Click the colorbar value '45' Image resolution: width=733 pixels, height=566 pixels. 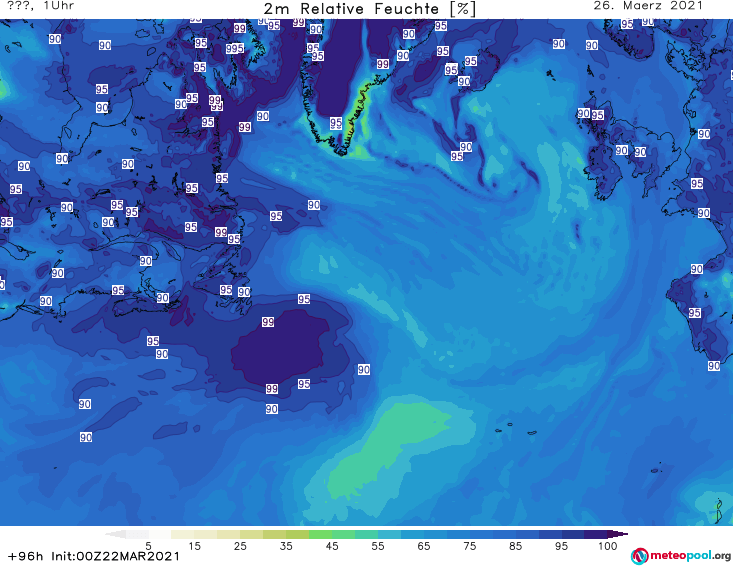pos(332,546)
